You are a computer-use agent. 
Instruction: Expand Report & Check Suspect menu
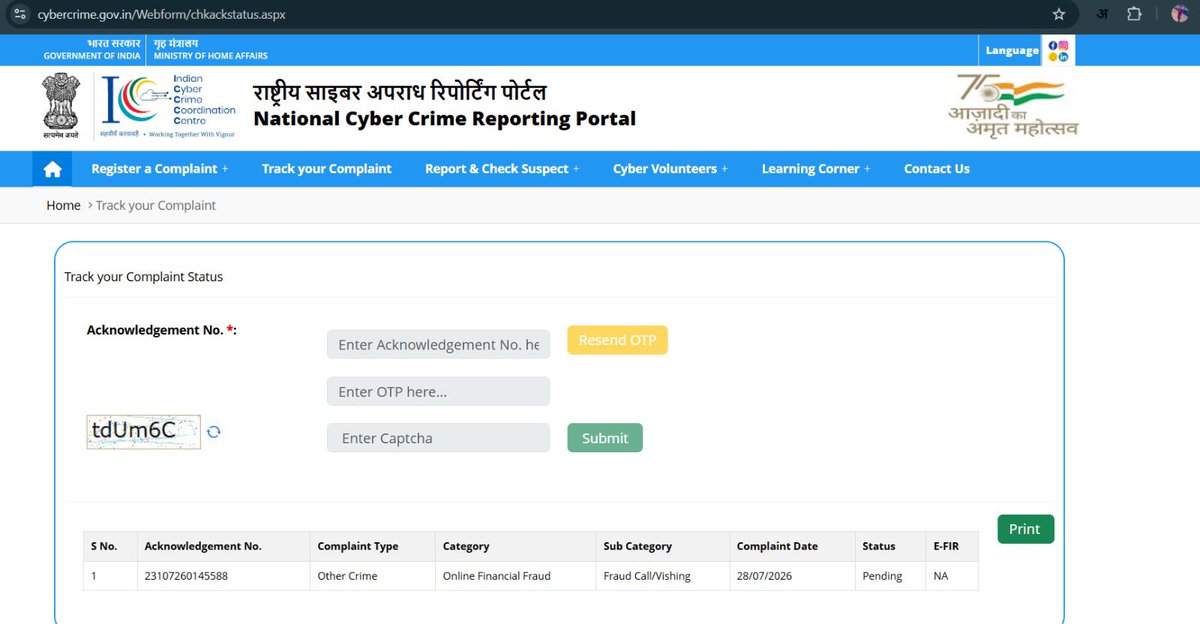click(x=502, y=169)
